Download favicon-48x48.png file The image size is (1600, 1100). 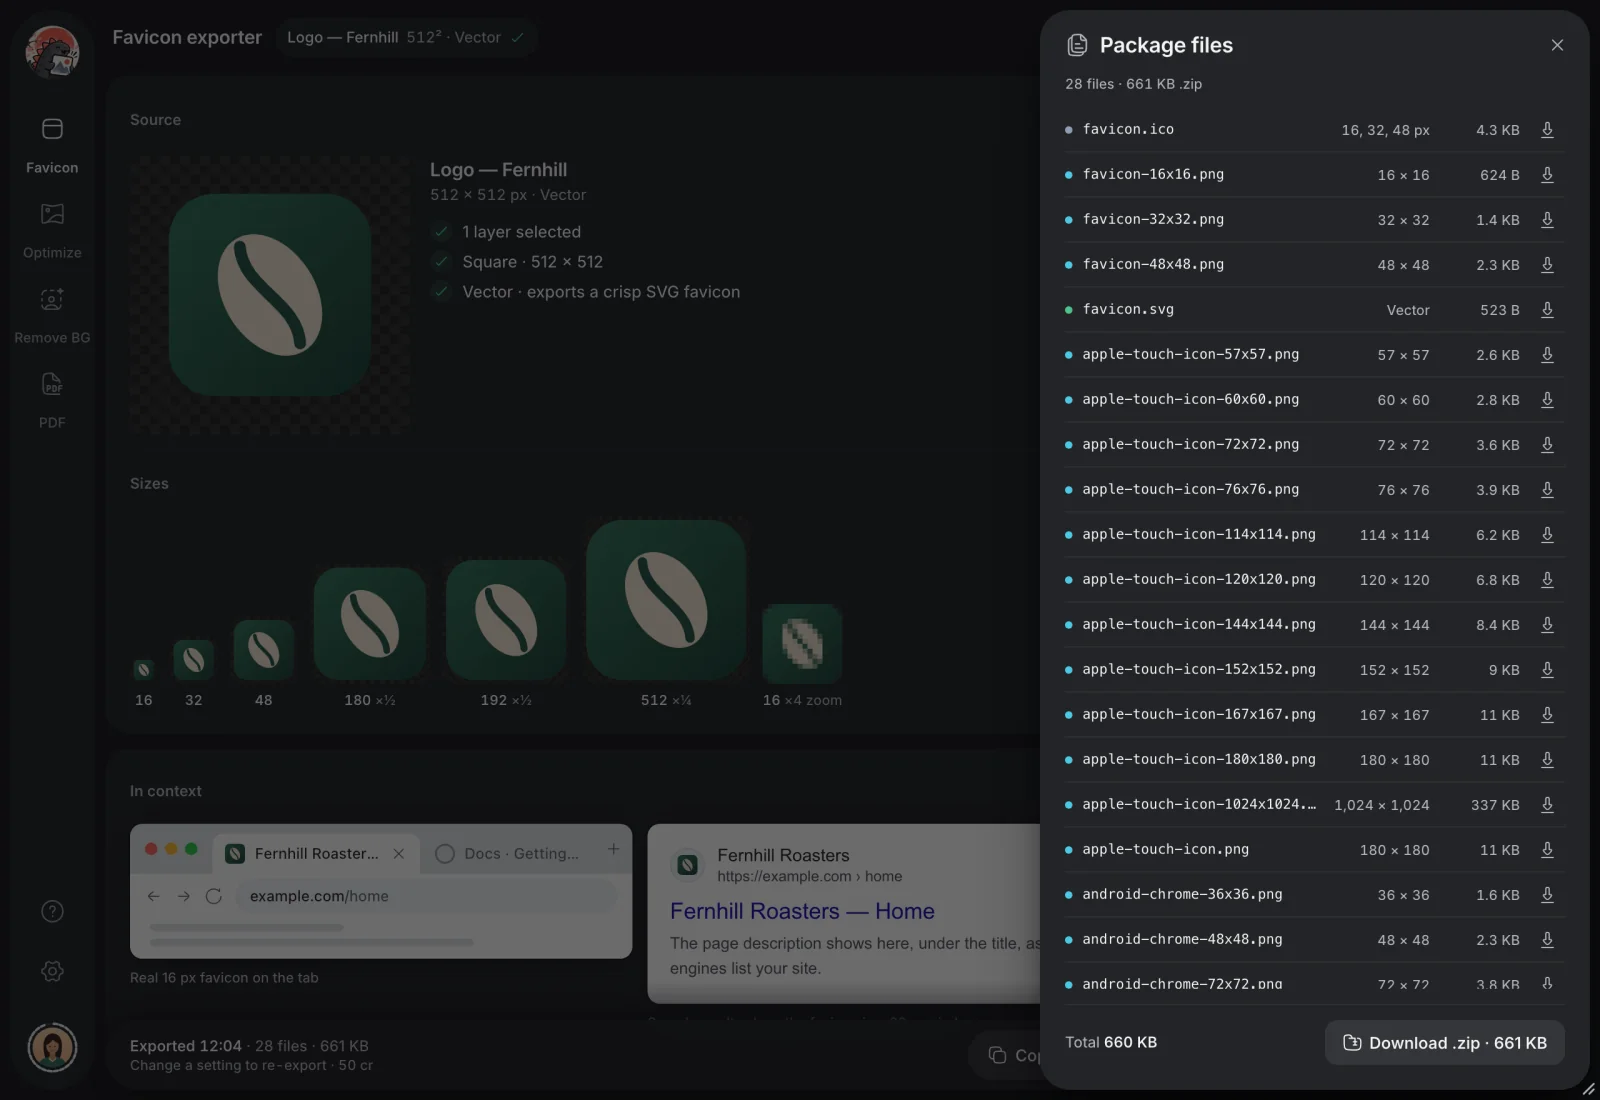(x=1547, y=265)
